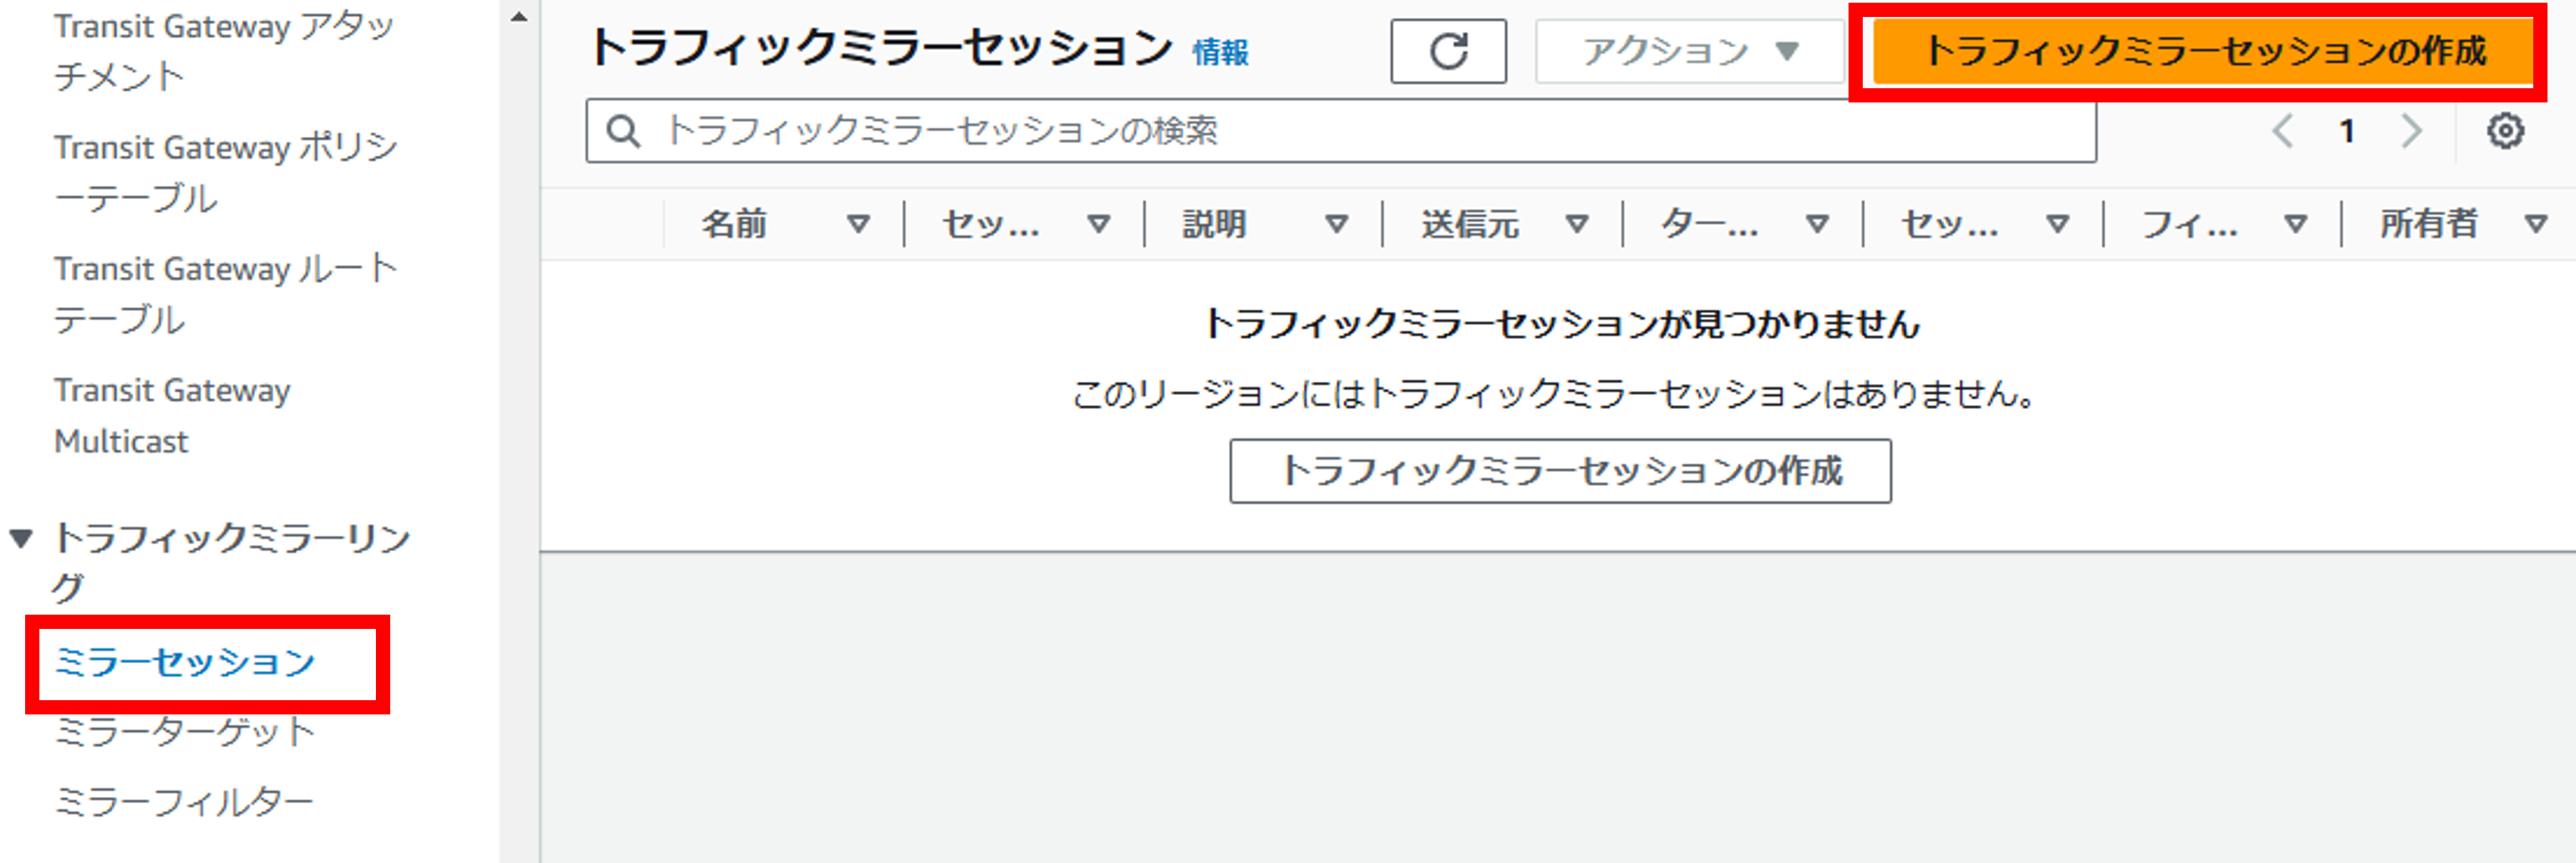Click the center トラフィックミラーセッションの作成 button
Screen dimensions: 2576x863
1560,471
